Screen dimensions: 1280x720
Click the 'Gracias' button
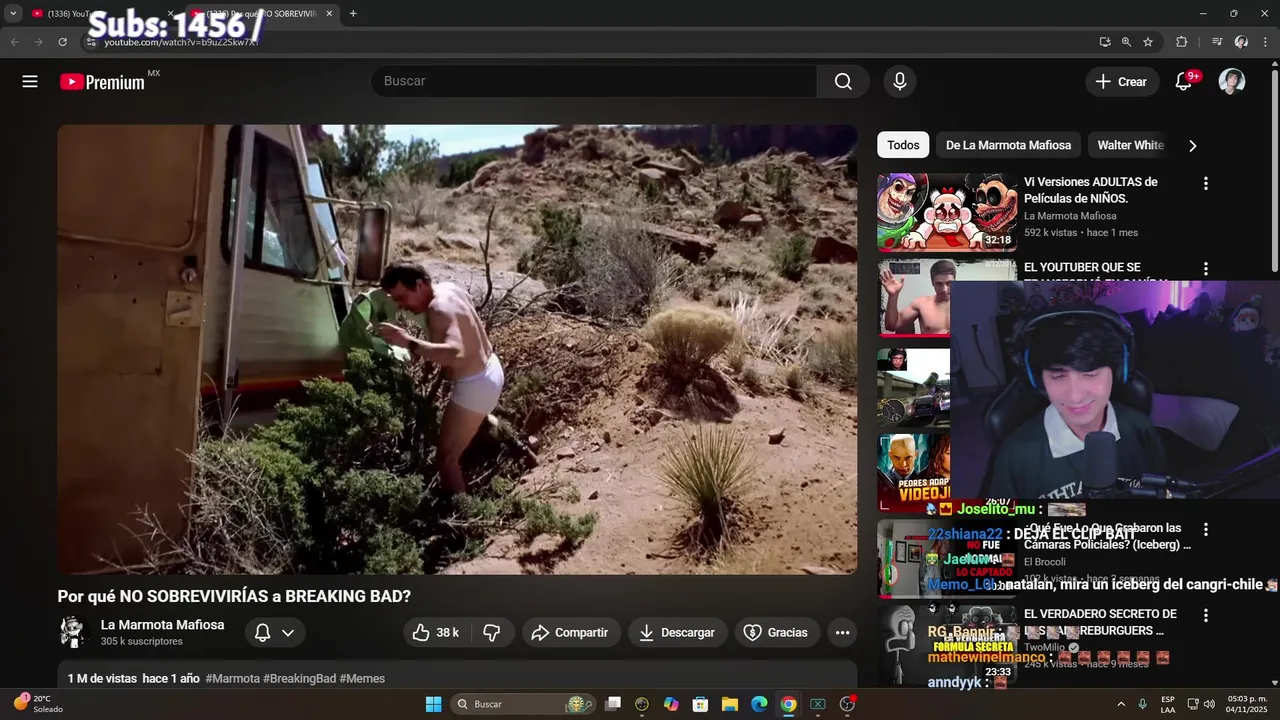[777, 632]
